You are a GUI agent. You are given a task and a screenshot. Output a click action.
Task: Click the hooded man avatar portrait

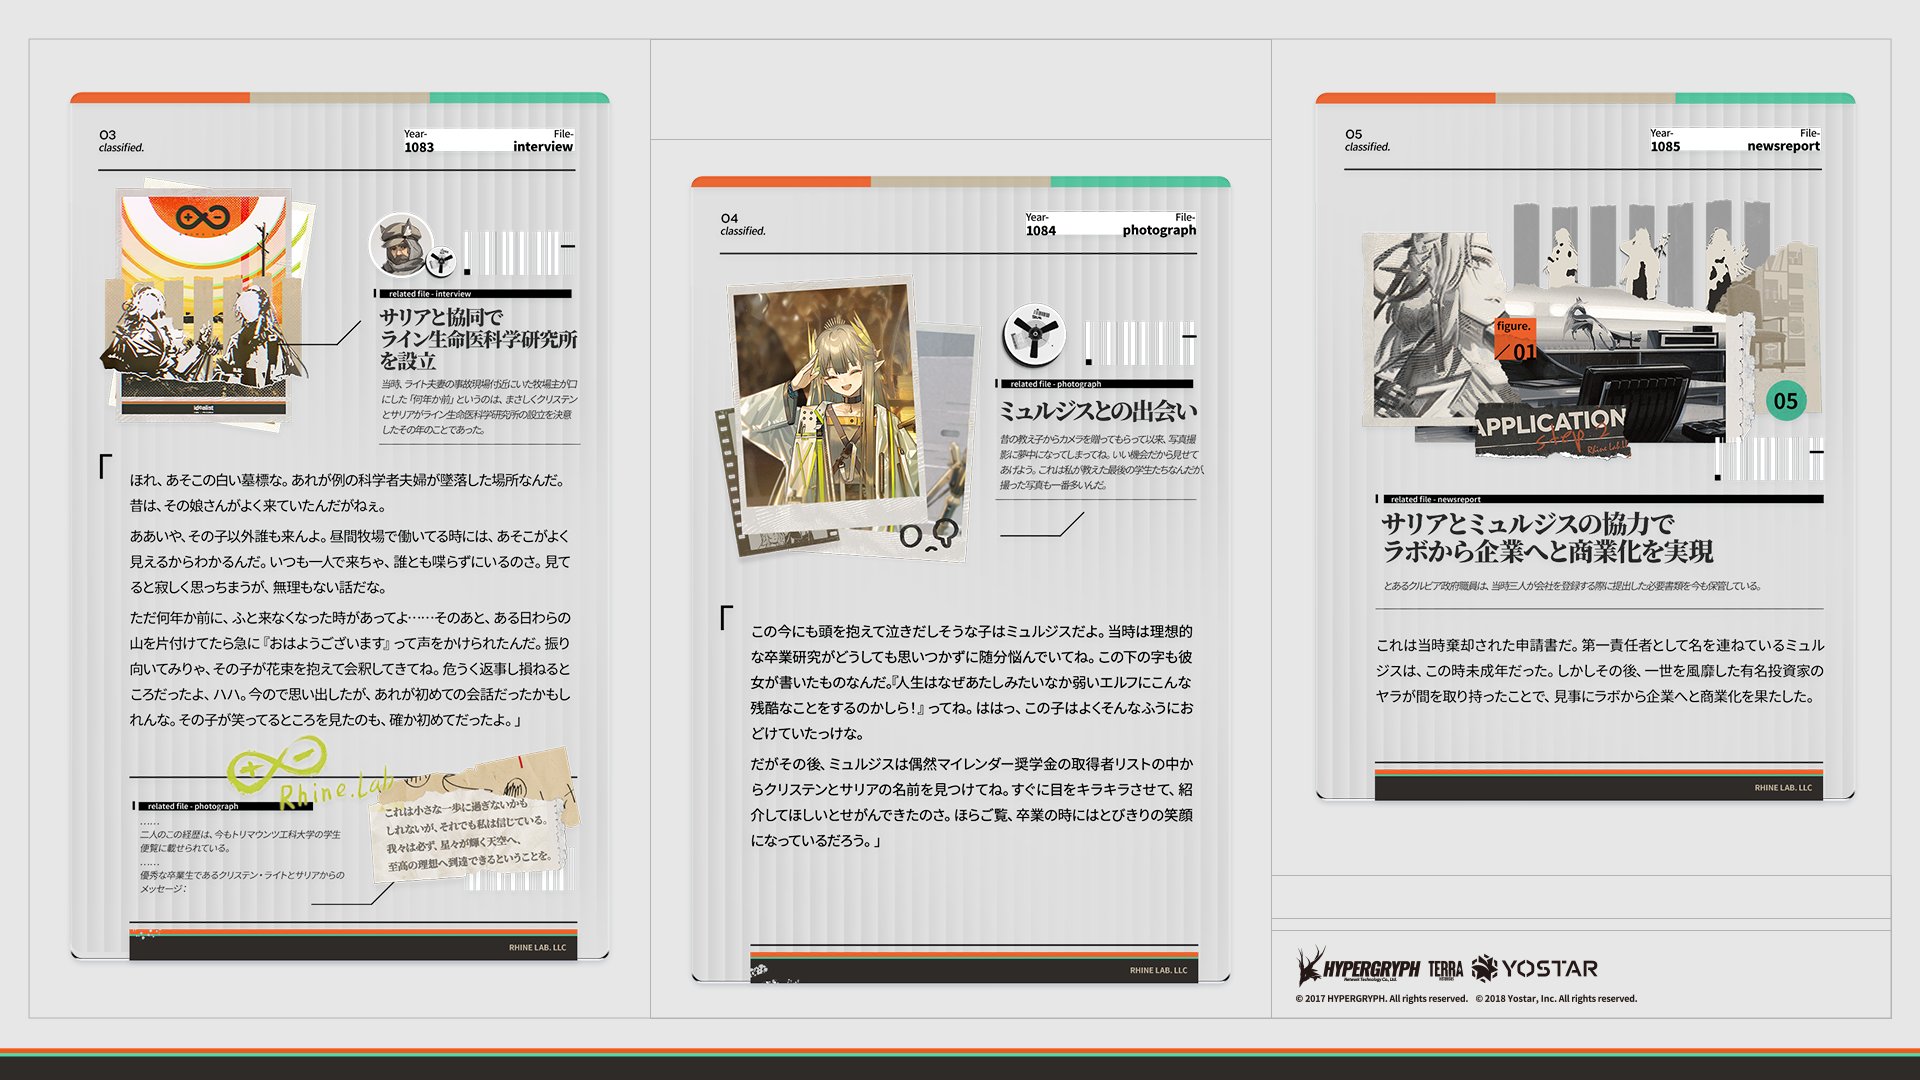click(400, 245)
